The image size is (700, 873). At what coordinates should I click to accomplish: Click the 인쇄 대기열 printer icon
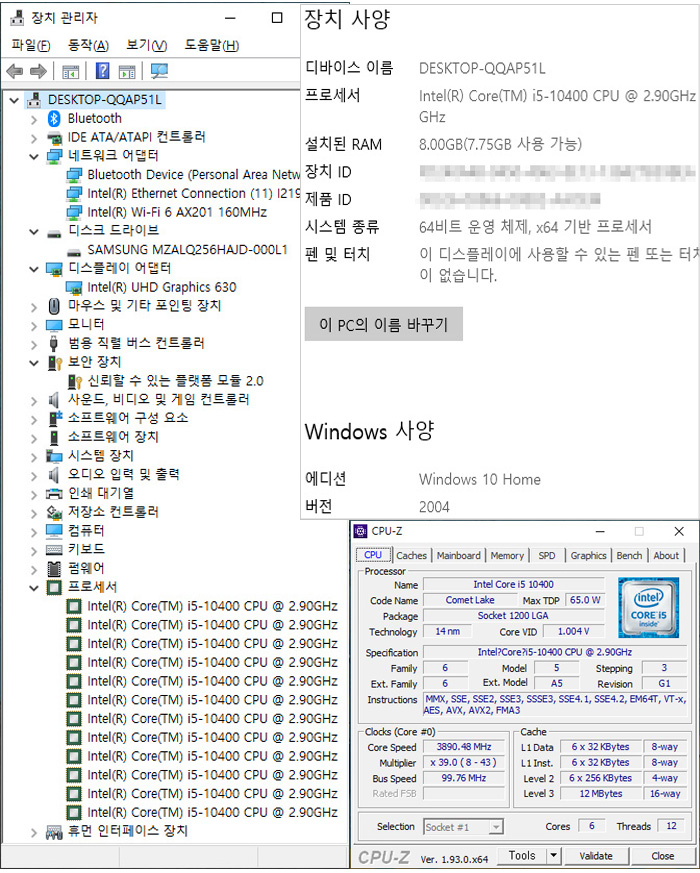(x=54, y=493)
